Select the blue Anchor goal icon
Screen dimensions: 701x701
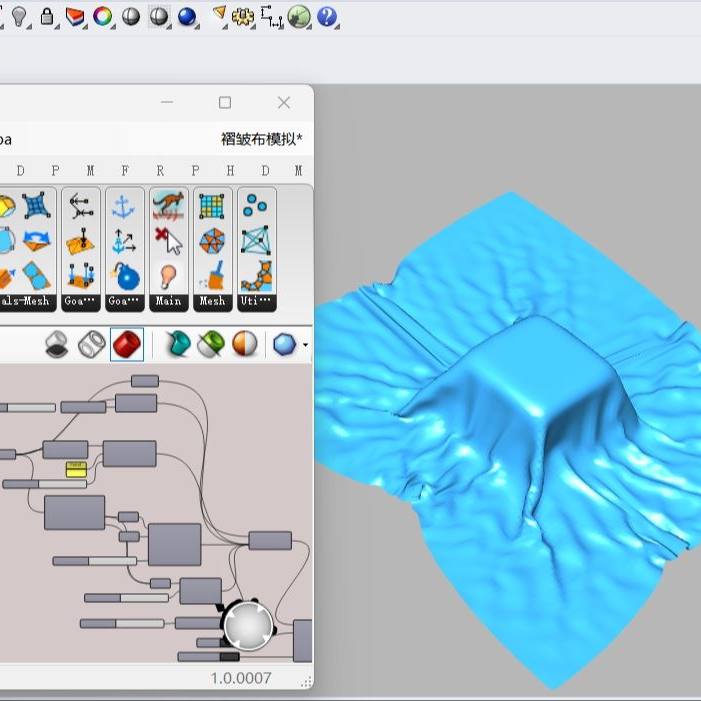tap(124, 206)
